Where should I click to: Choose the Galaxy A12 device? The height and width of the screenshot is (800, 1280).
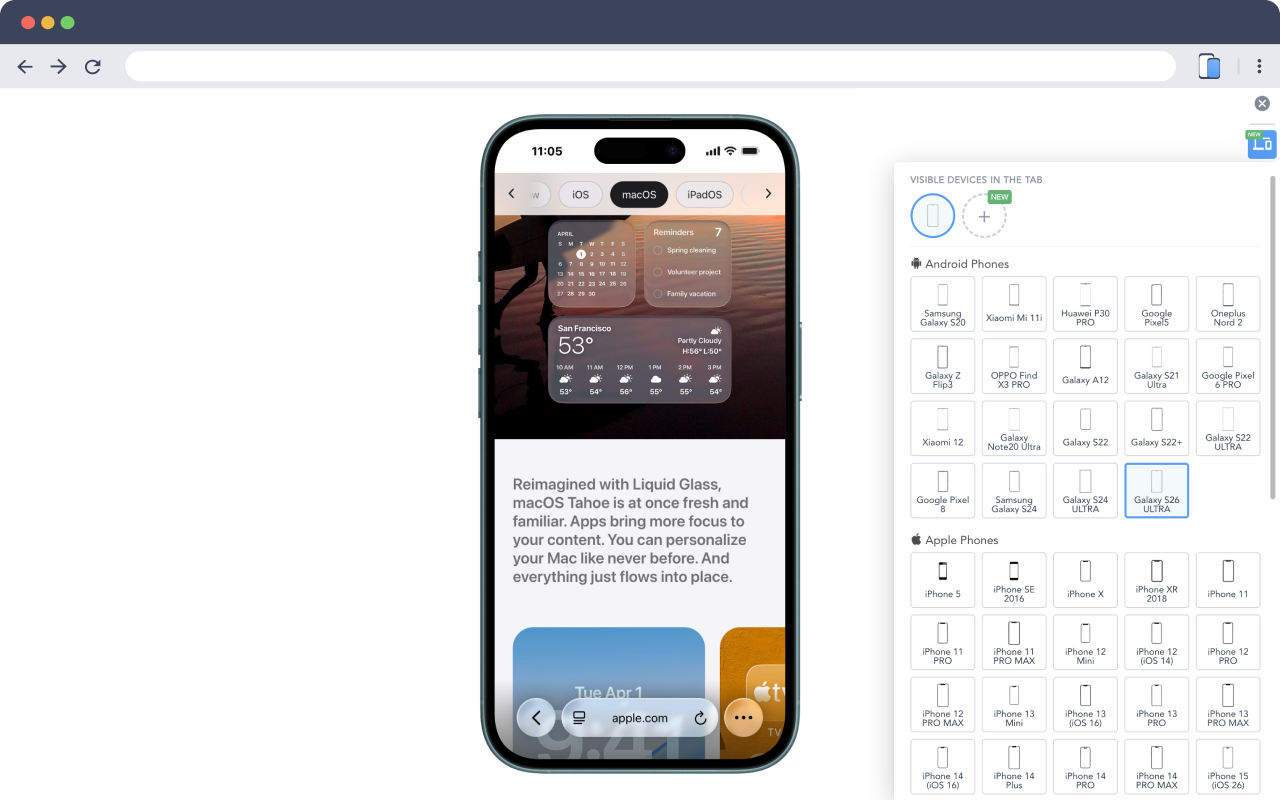[x=1085, y=367]
